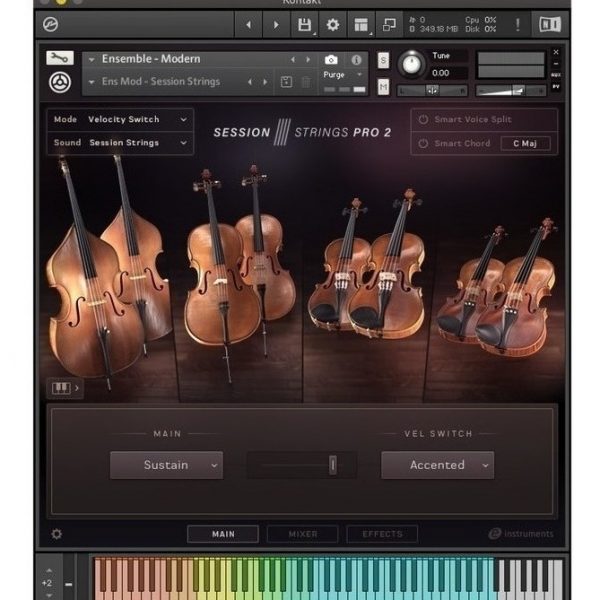Show instrument info with the i icon

pos(356,60)
